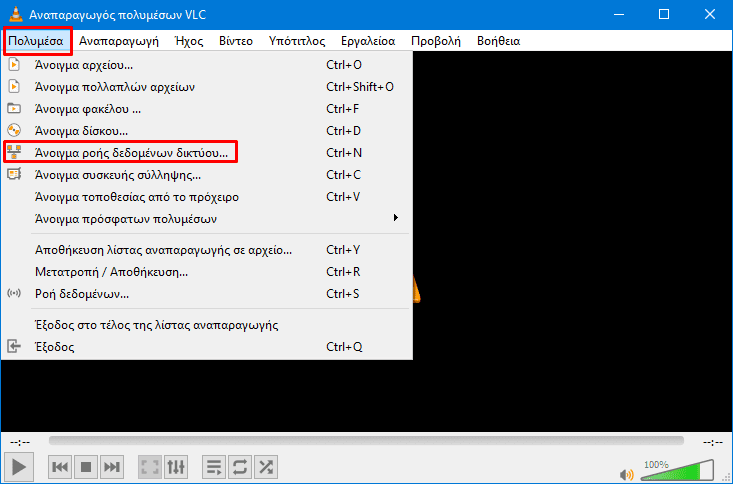Open the Πολυμέσα menu
The image size is (733, 484).
click(36, 41)
